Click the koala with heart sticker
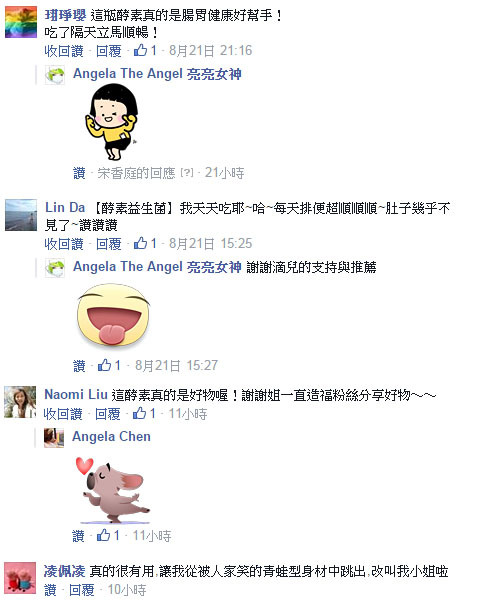481x606 pixels. (x=113, y=490)
